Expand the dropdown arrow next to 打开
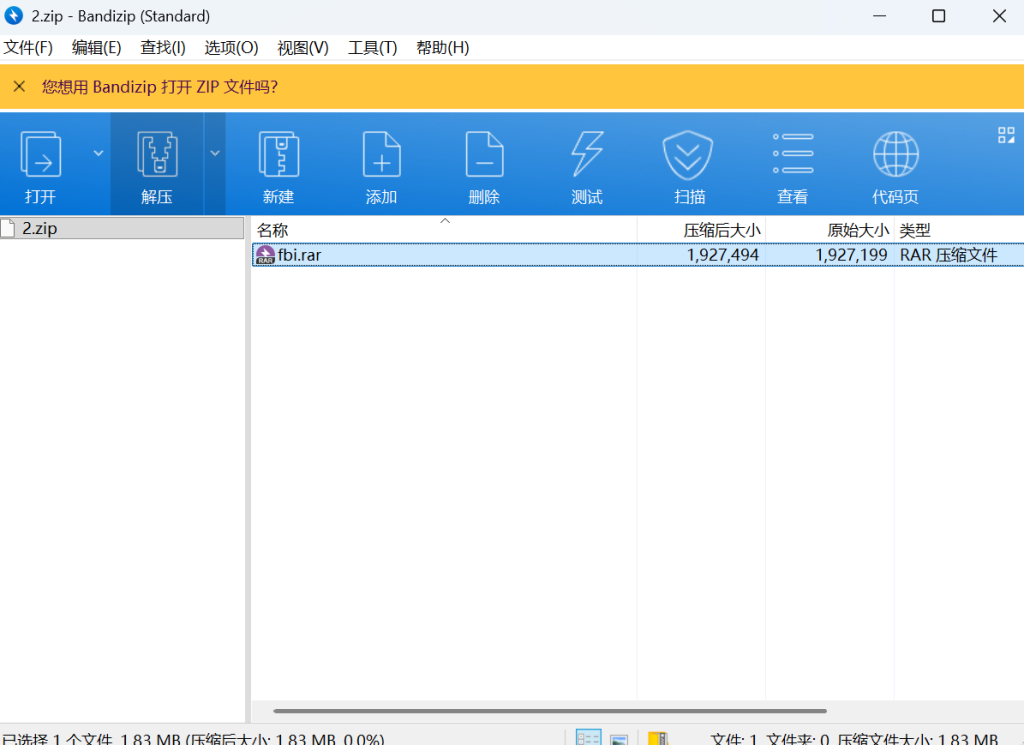The height and width of the screenshot is (745, 1024). (98, 153)
